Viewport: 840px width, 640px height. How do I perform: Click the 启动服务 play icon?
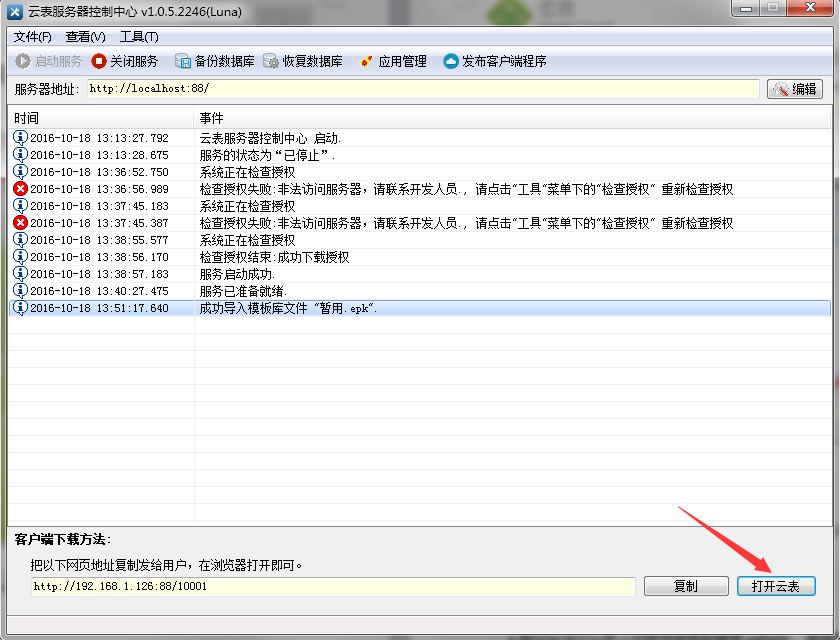coord(22,61)
